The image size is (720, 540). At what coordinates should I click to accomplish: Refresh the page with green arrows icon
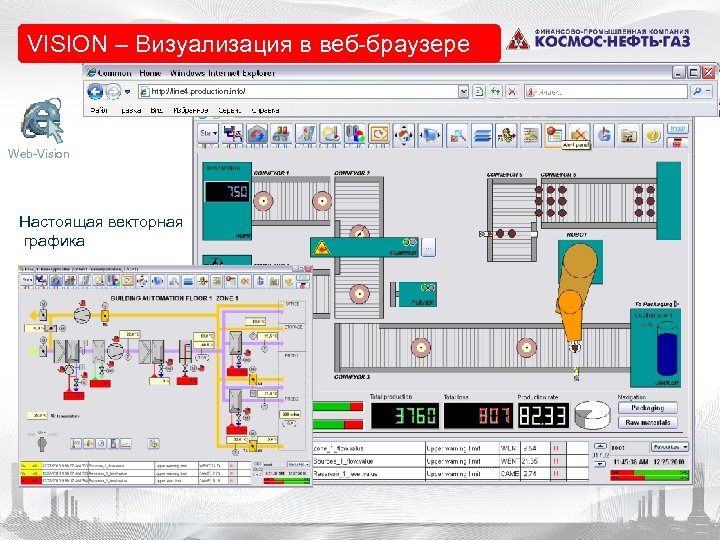[495, 91]
